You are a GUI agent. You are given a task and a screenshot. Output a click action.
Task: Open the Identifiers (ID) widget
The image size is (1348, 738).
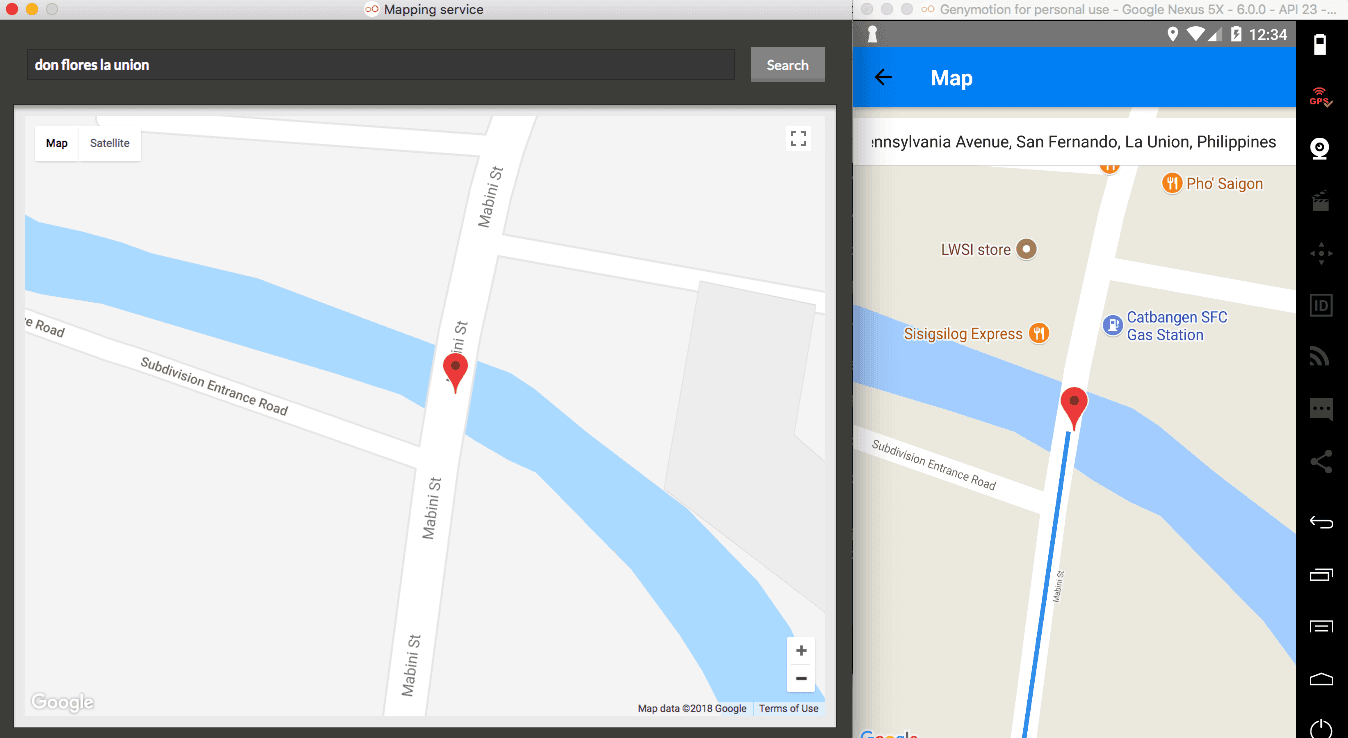pyautogui.click(x=1320, y=305)
